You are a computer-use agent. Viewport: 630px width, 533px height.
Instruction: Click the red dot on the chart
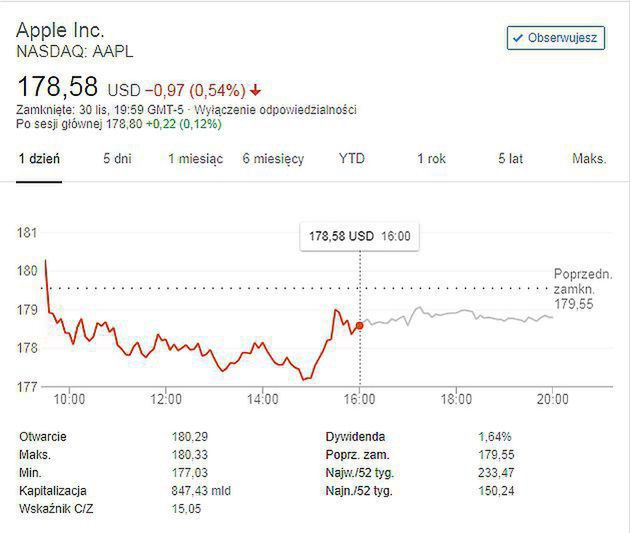click(360, 325)
